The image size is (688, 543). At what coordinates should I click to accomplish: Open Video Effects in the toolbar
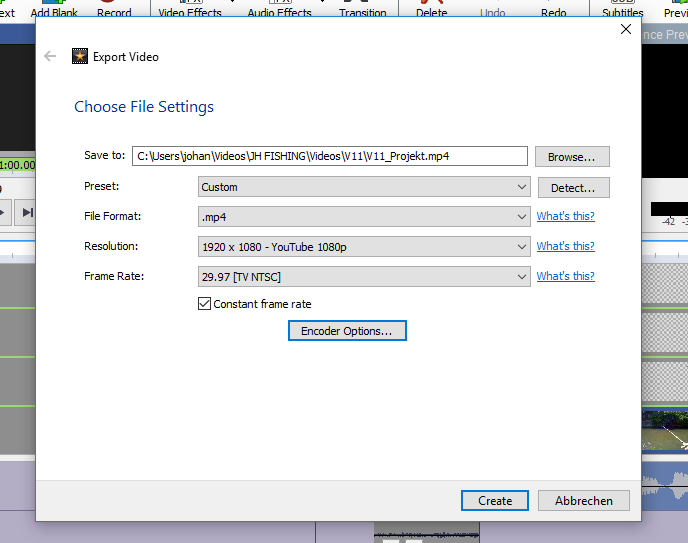coord(190,10)
